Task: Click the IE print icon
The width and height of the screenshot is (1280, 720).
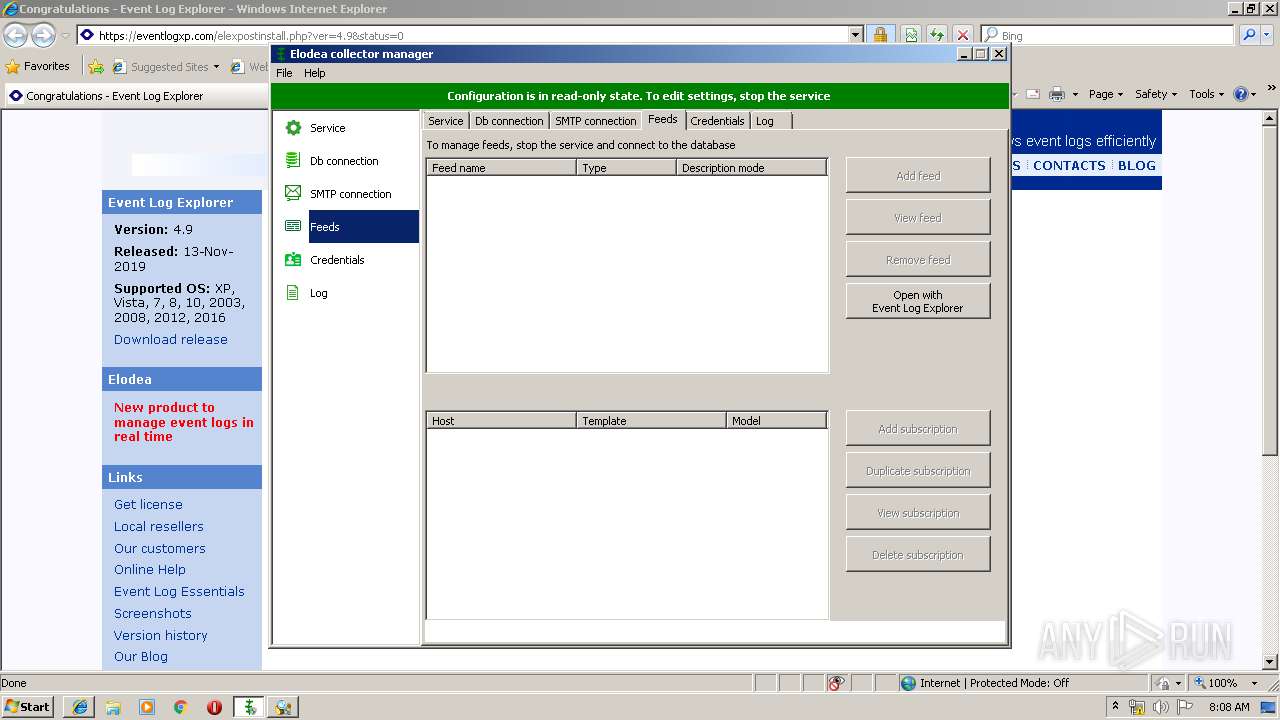Action: pyautogui.click(x=1056, y=94)
